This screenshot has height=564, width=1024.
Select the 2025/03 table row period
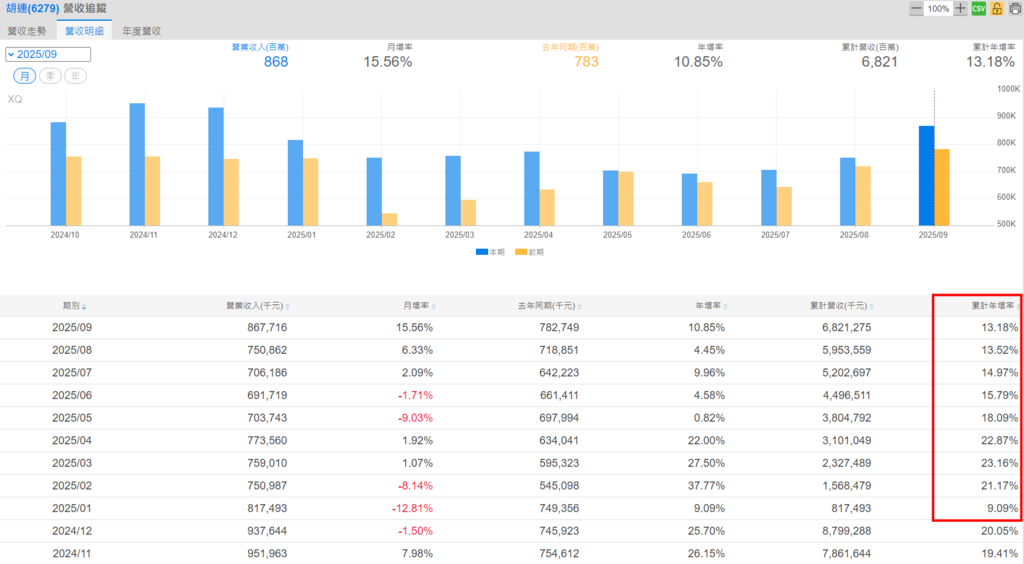point(72,463)
